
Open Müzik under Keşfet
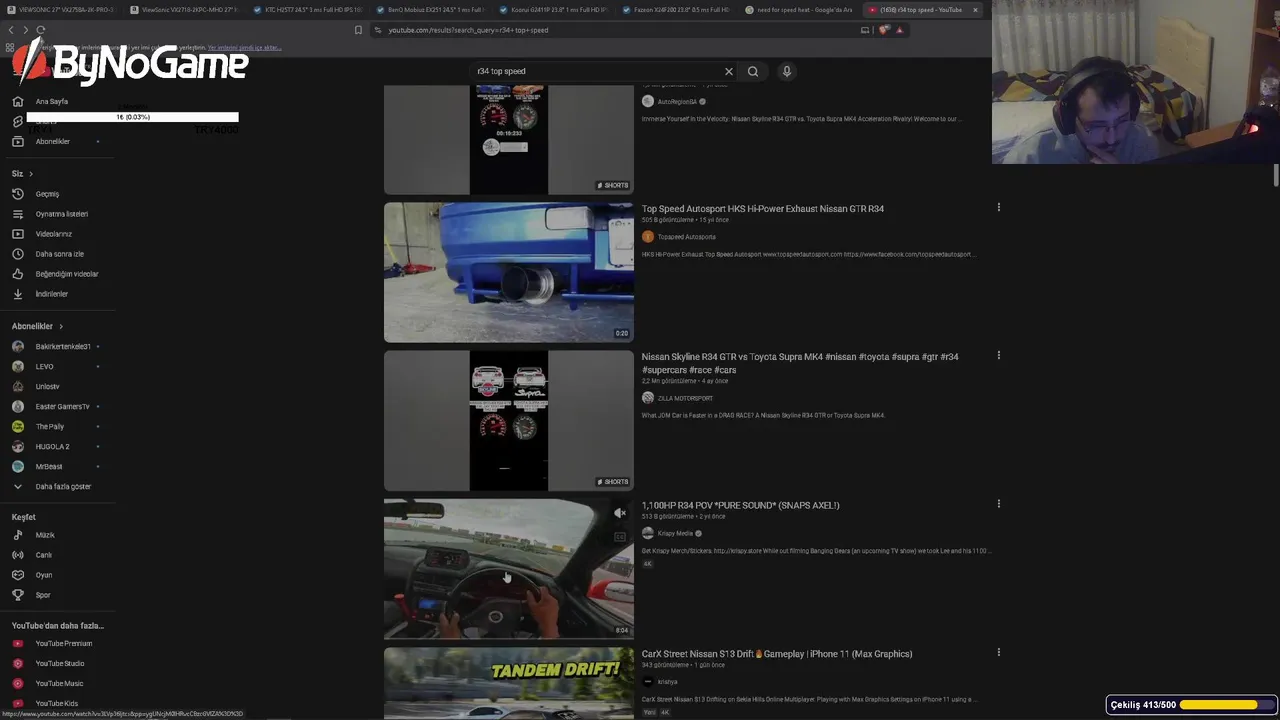pyautogui.click(x=45, y=535)
